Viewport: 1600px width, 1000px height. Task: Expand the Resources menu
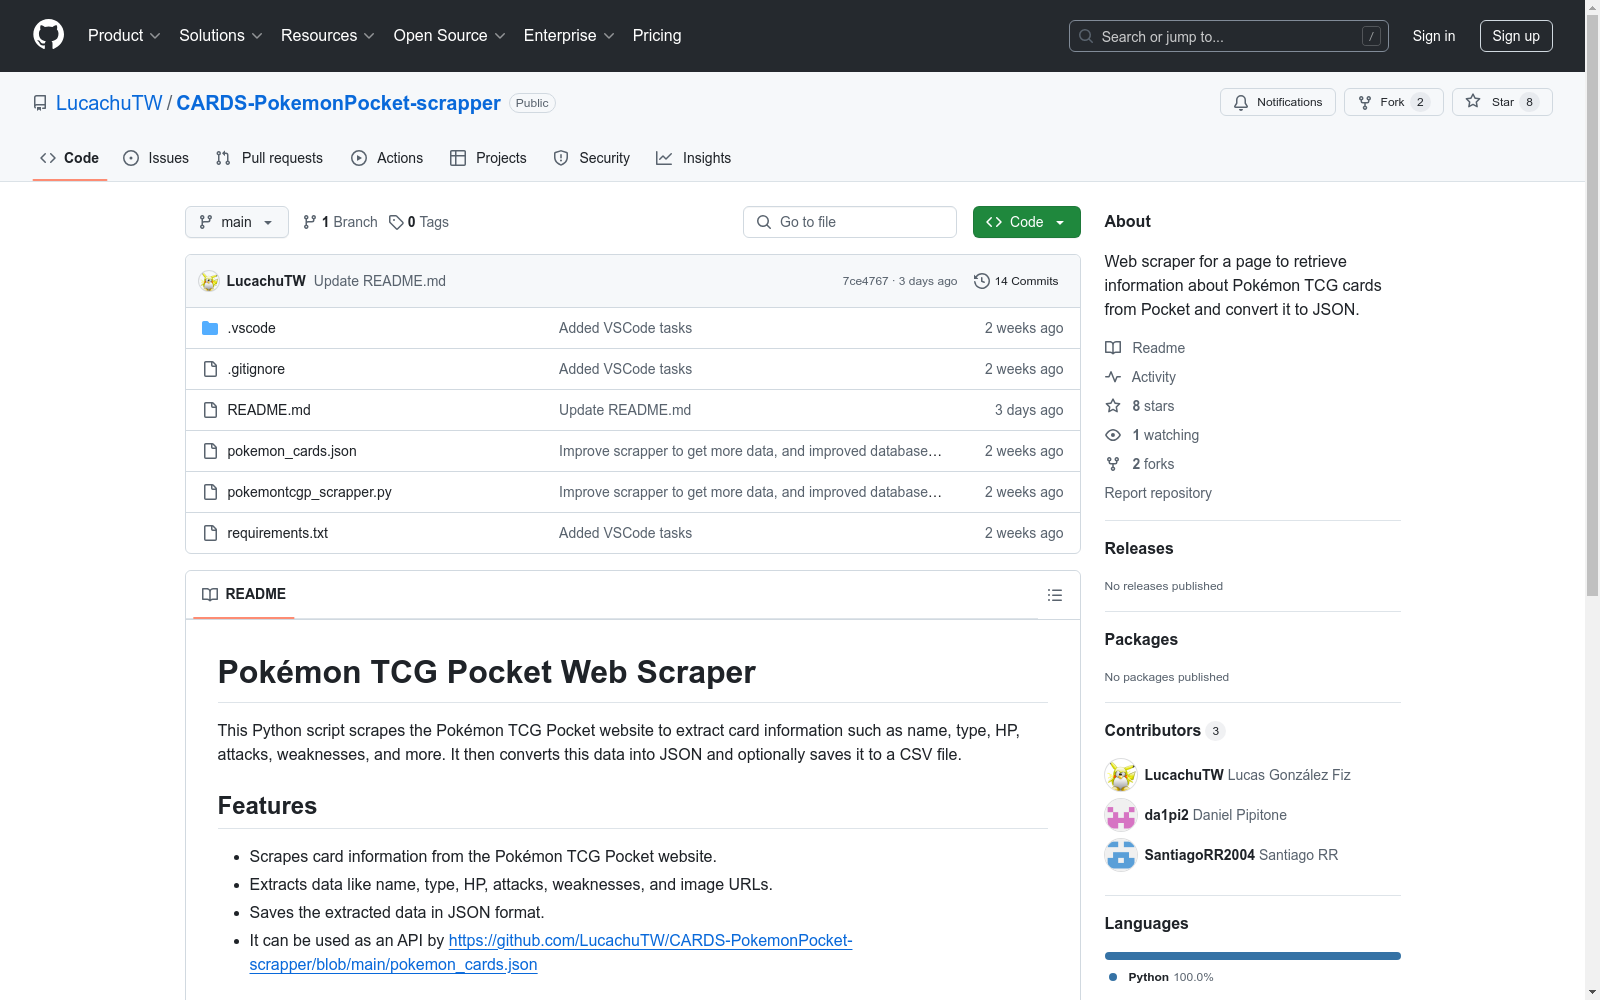(x=328, y=35)
